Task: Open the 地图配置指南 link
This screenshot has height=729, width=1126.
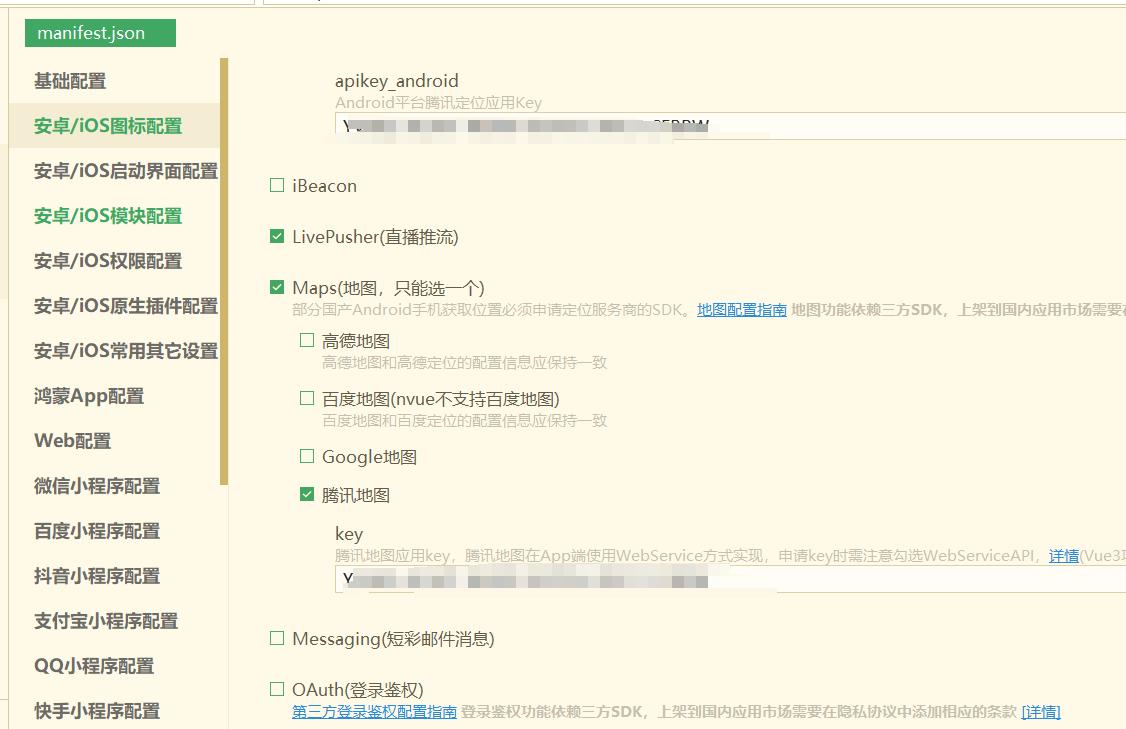Action: (x=741, y=310)
